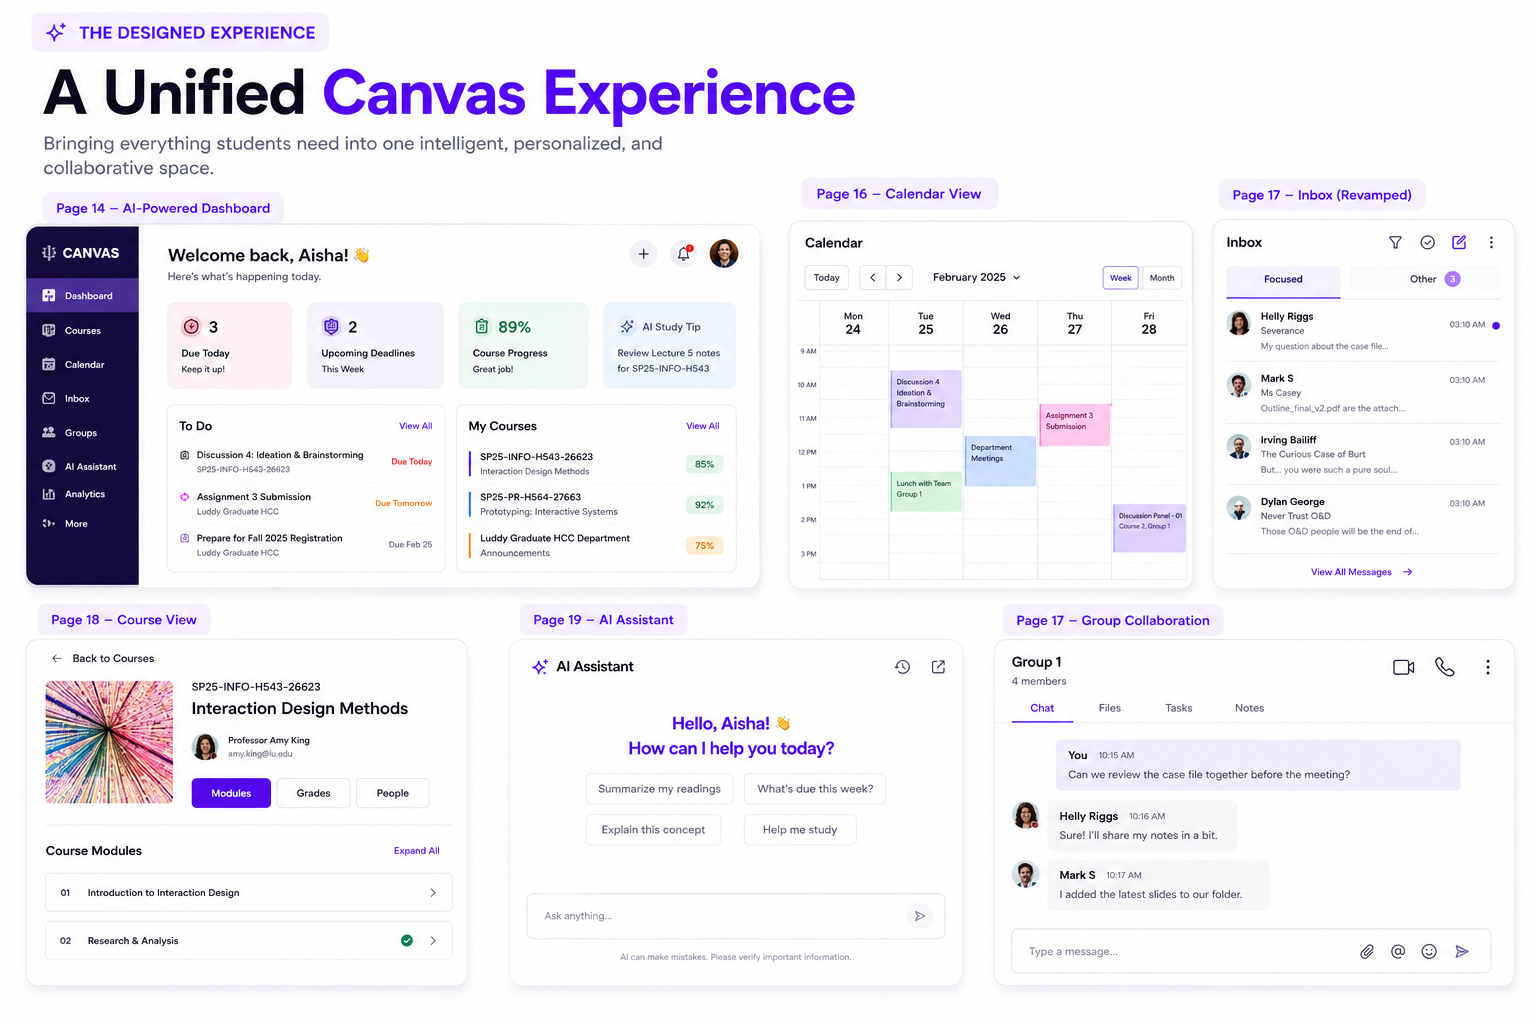Click View All in To Do
This screenshot has width=1536, height=1024.
416,426
